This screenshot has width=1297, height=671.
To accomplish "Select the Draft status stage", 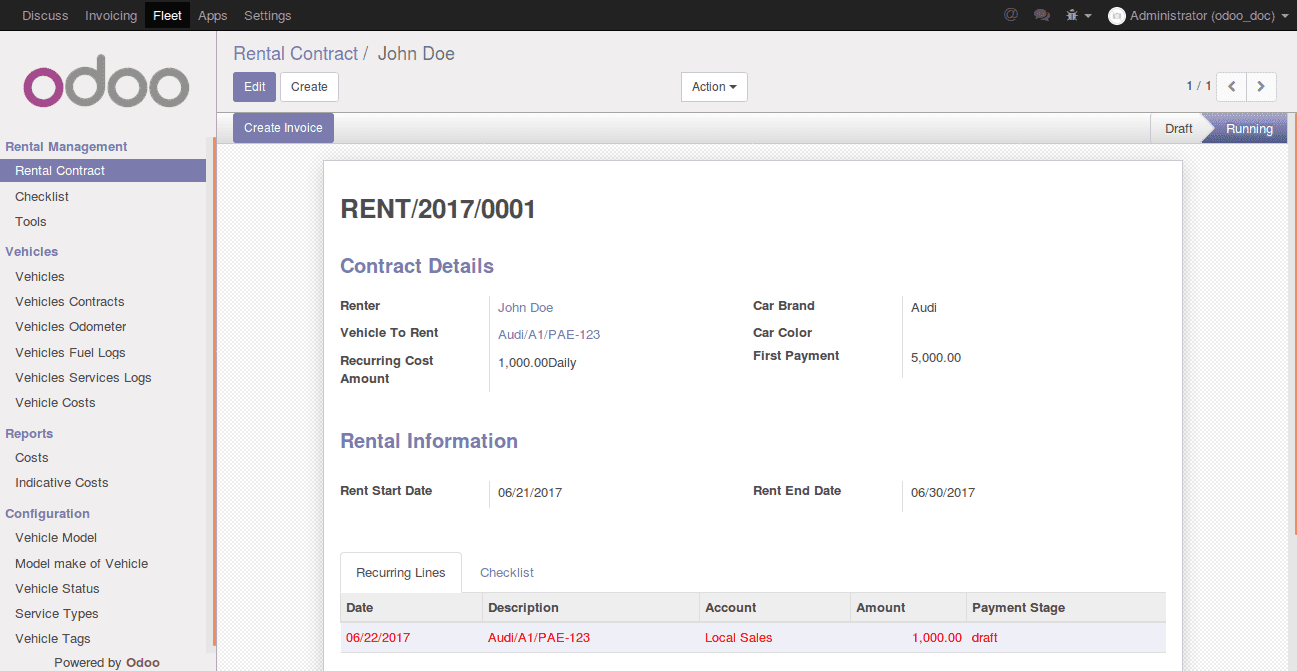I will (1178, 128).
